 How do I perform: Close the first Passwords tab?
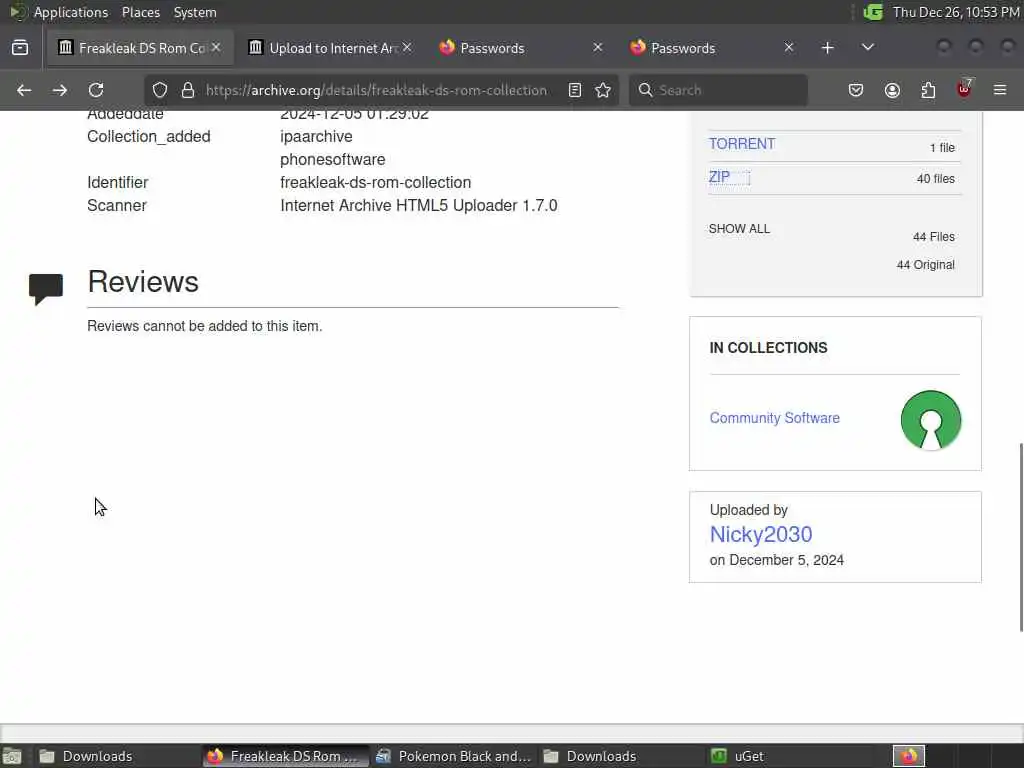pos(597,48)
